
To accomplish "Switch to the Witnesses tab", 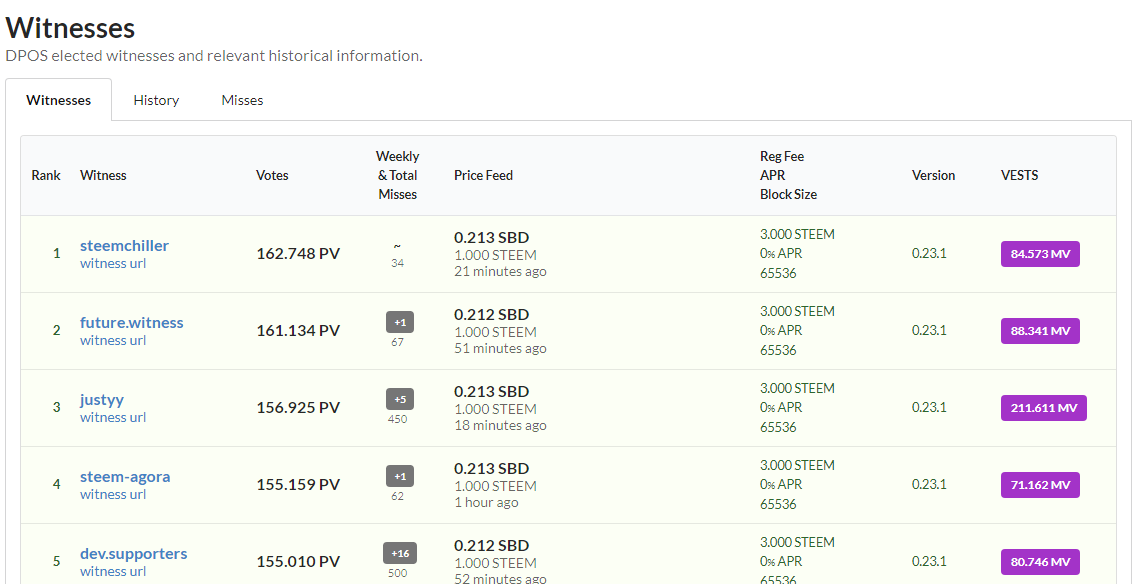I will [59, 100].
